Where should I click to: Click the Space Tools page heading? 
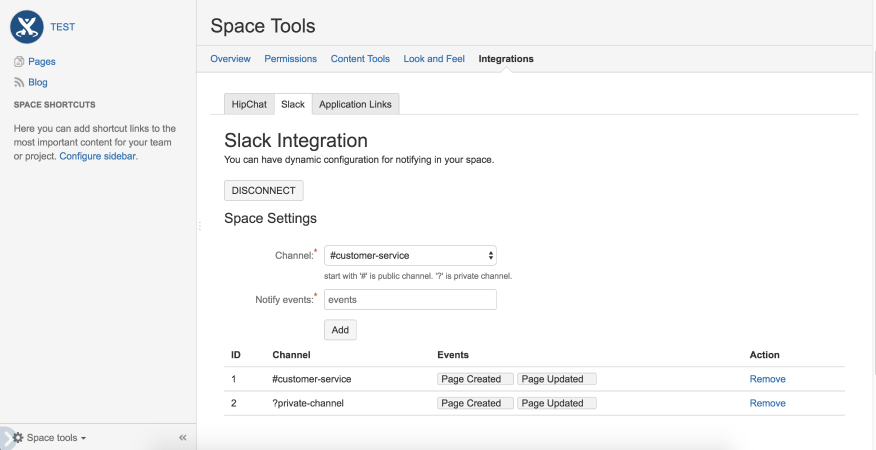(x=263, y=26)
